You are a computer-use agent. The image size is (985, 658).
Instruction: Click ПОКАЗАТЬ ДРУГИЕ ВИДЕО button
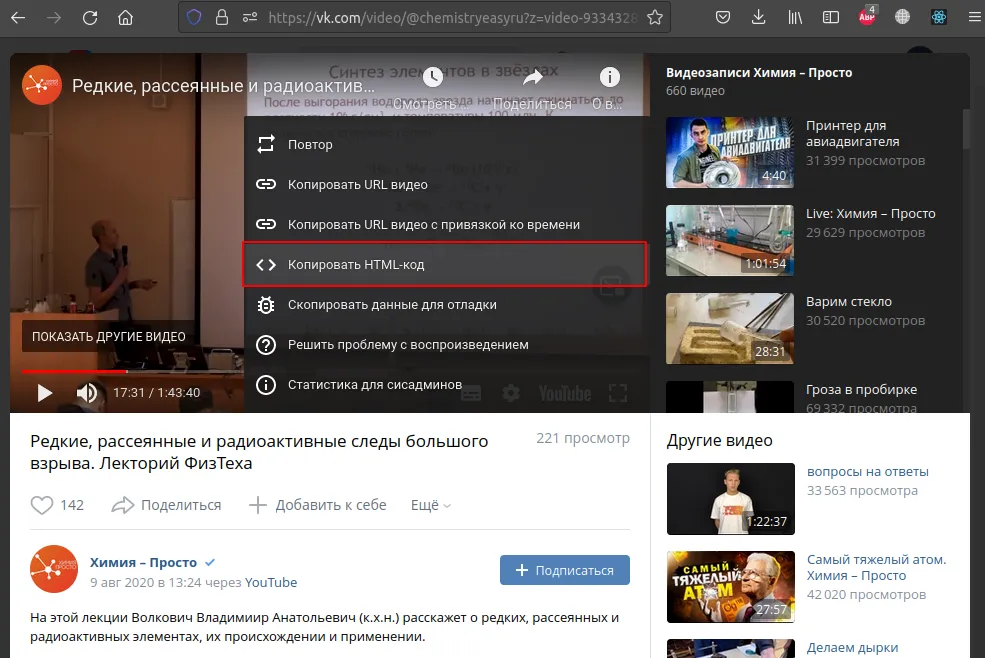click(x=109, y=336)
